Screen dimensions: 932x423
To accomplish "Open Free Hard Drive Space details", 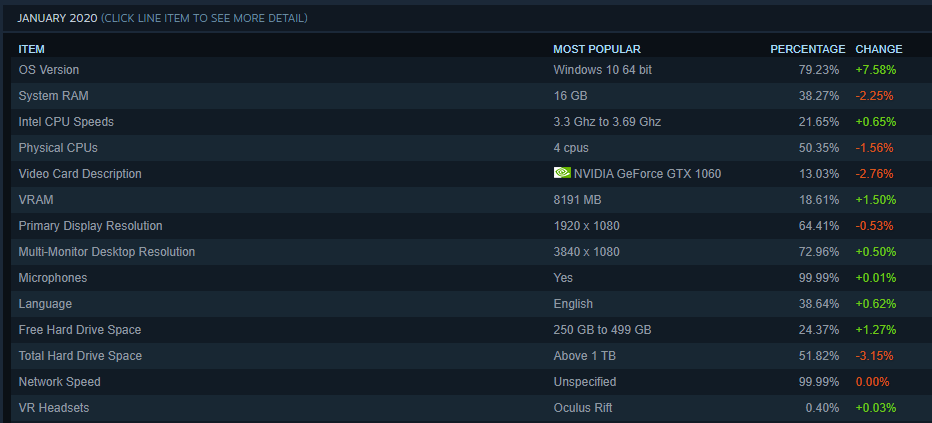I will click(x=80, y=330).
